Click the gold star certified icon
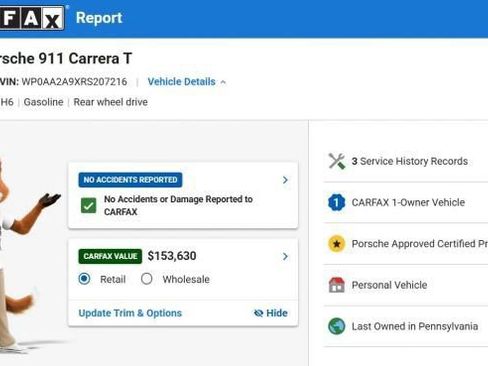 [x=337, y=244]
